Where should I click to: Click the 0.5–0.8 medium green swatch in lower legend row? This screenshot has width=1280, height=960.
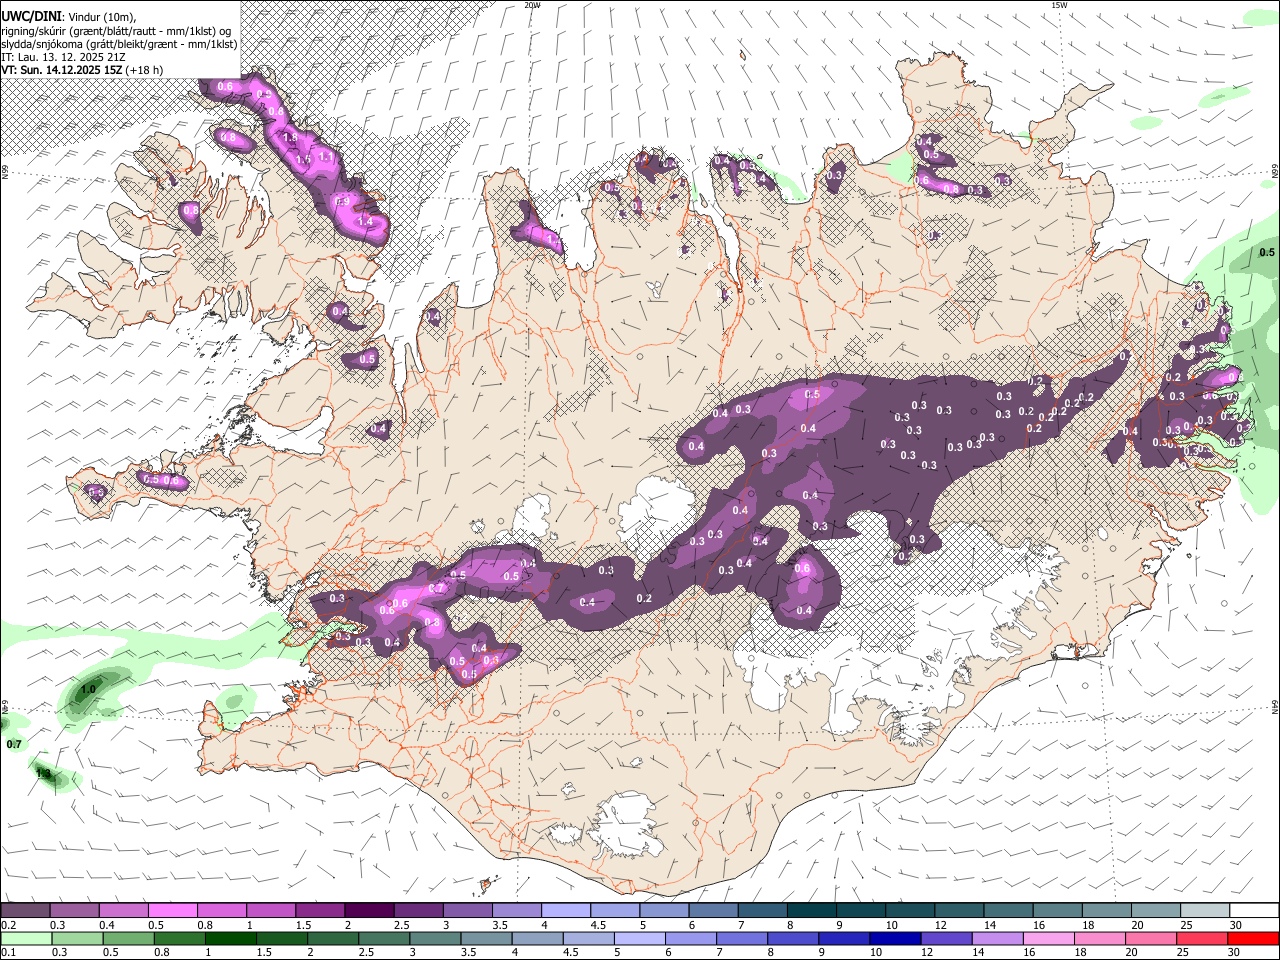[128, 938]
